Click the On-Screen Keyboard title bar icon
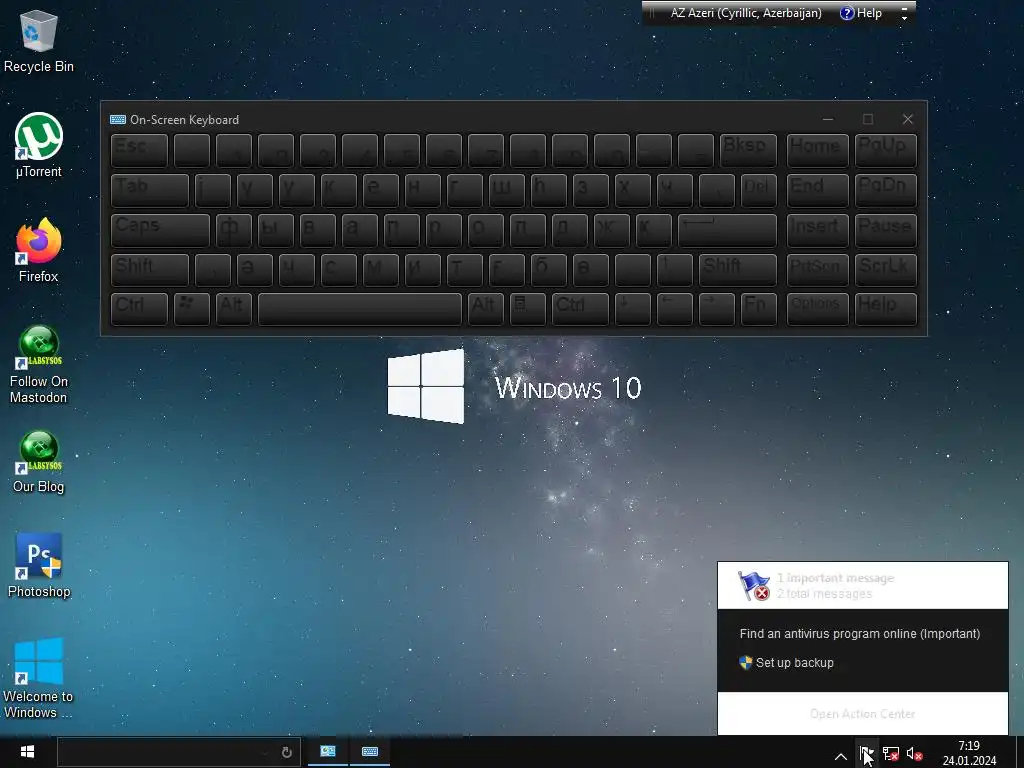Viewport: 1024px width, 768px height. (118, 120)
